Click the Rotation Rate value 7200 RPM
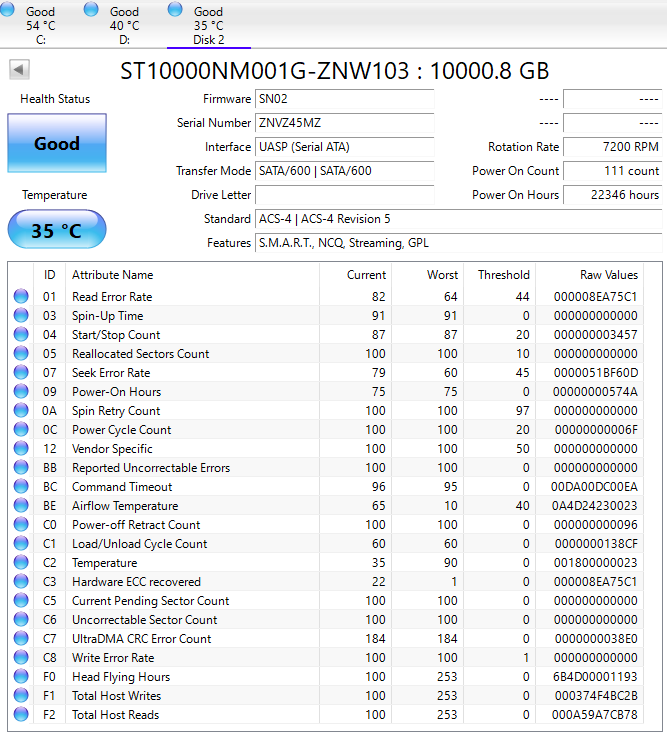 tap(613, 147)
